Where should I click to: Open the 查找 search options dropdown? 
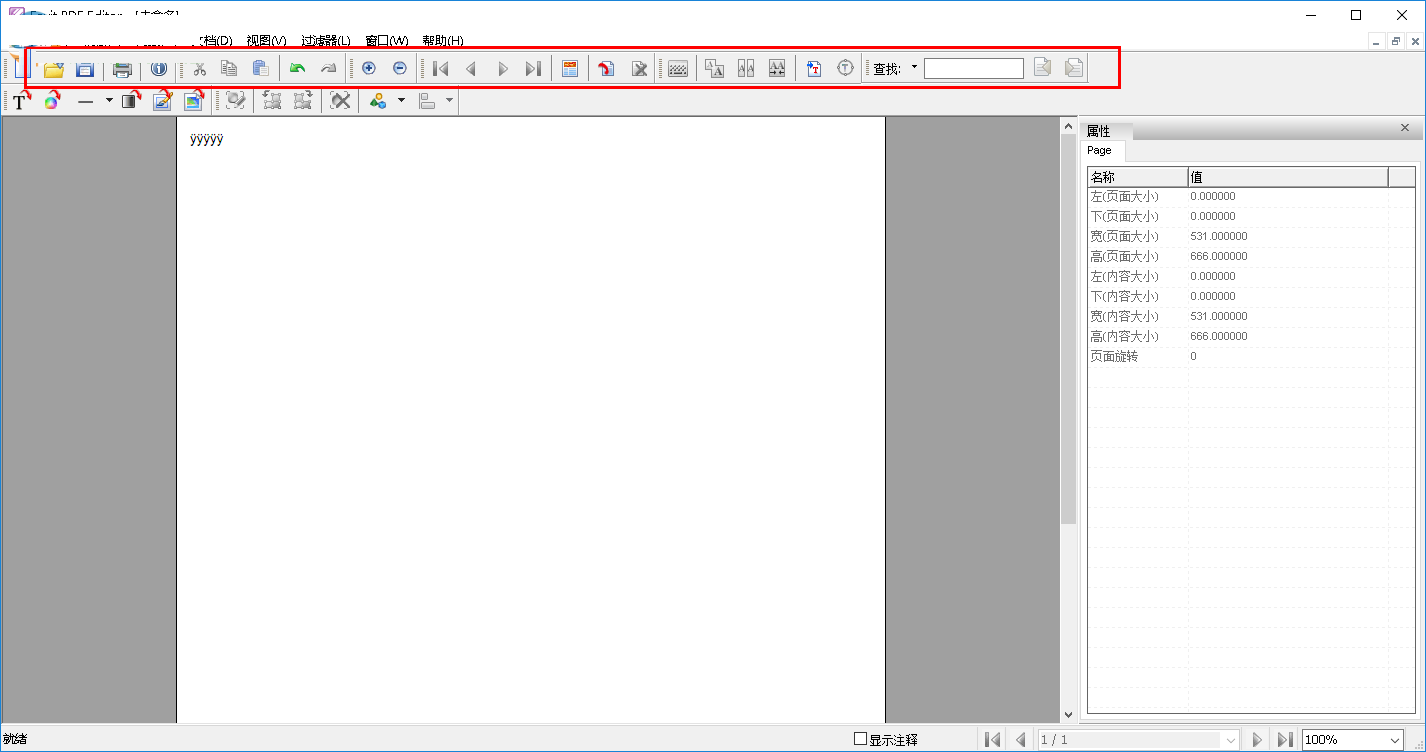coord(913,68)
